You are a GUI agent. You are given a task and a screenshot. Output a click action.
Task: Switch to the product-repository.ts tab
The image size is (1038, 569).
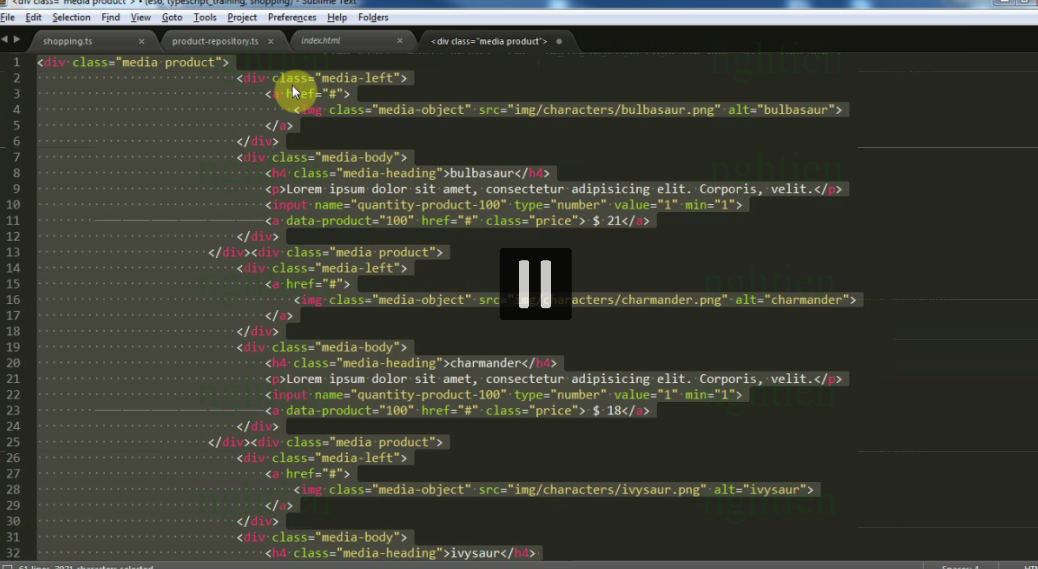(215, 41)
